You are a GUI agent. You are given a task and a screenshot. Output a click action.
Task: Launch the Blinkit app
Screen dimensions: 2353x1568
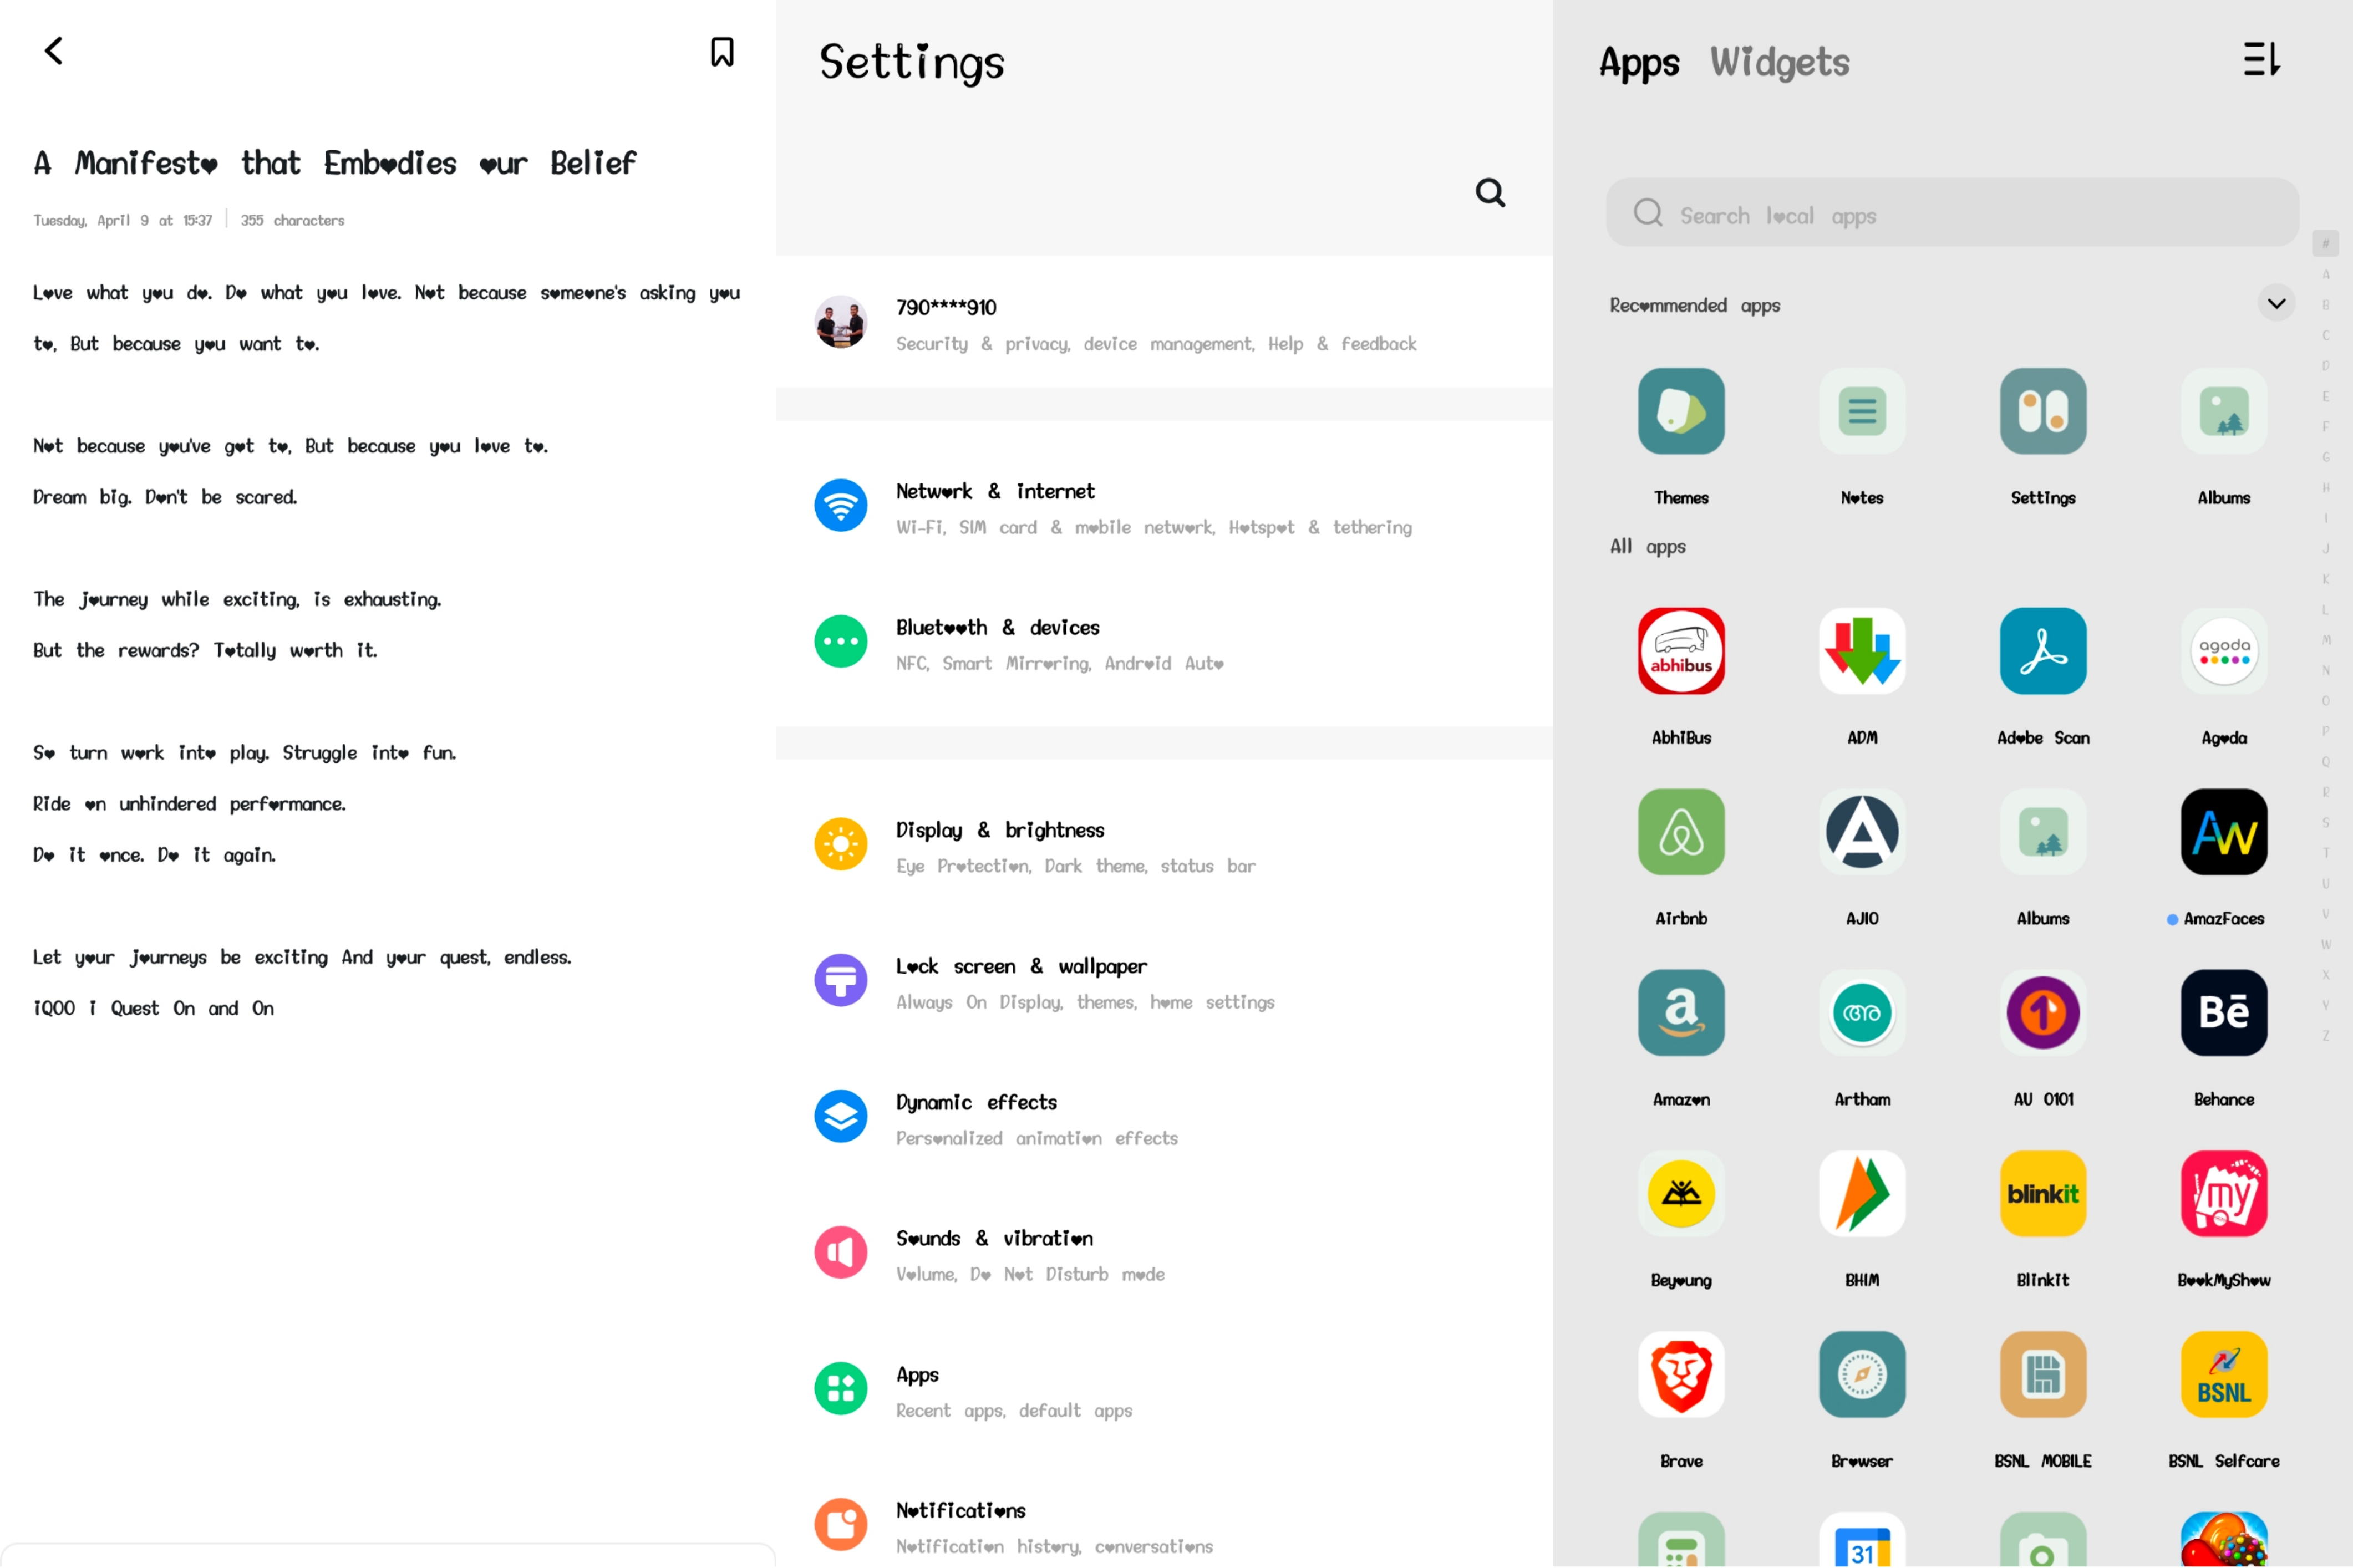2042,1193
